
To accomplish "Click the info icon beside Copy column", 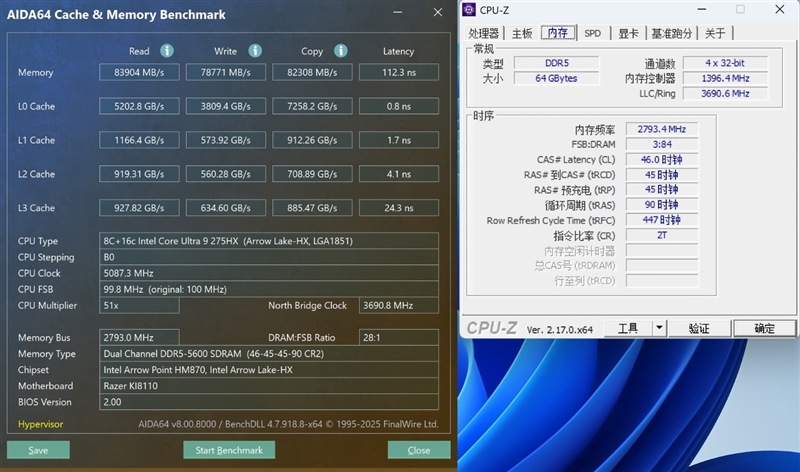I will (341, 51).
